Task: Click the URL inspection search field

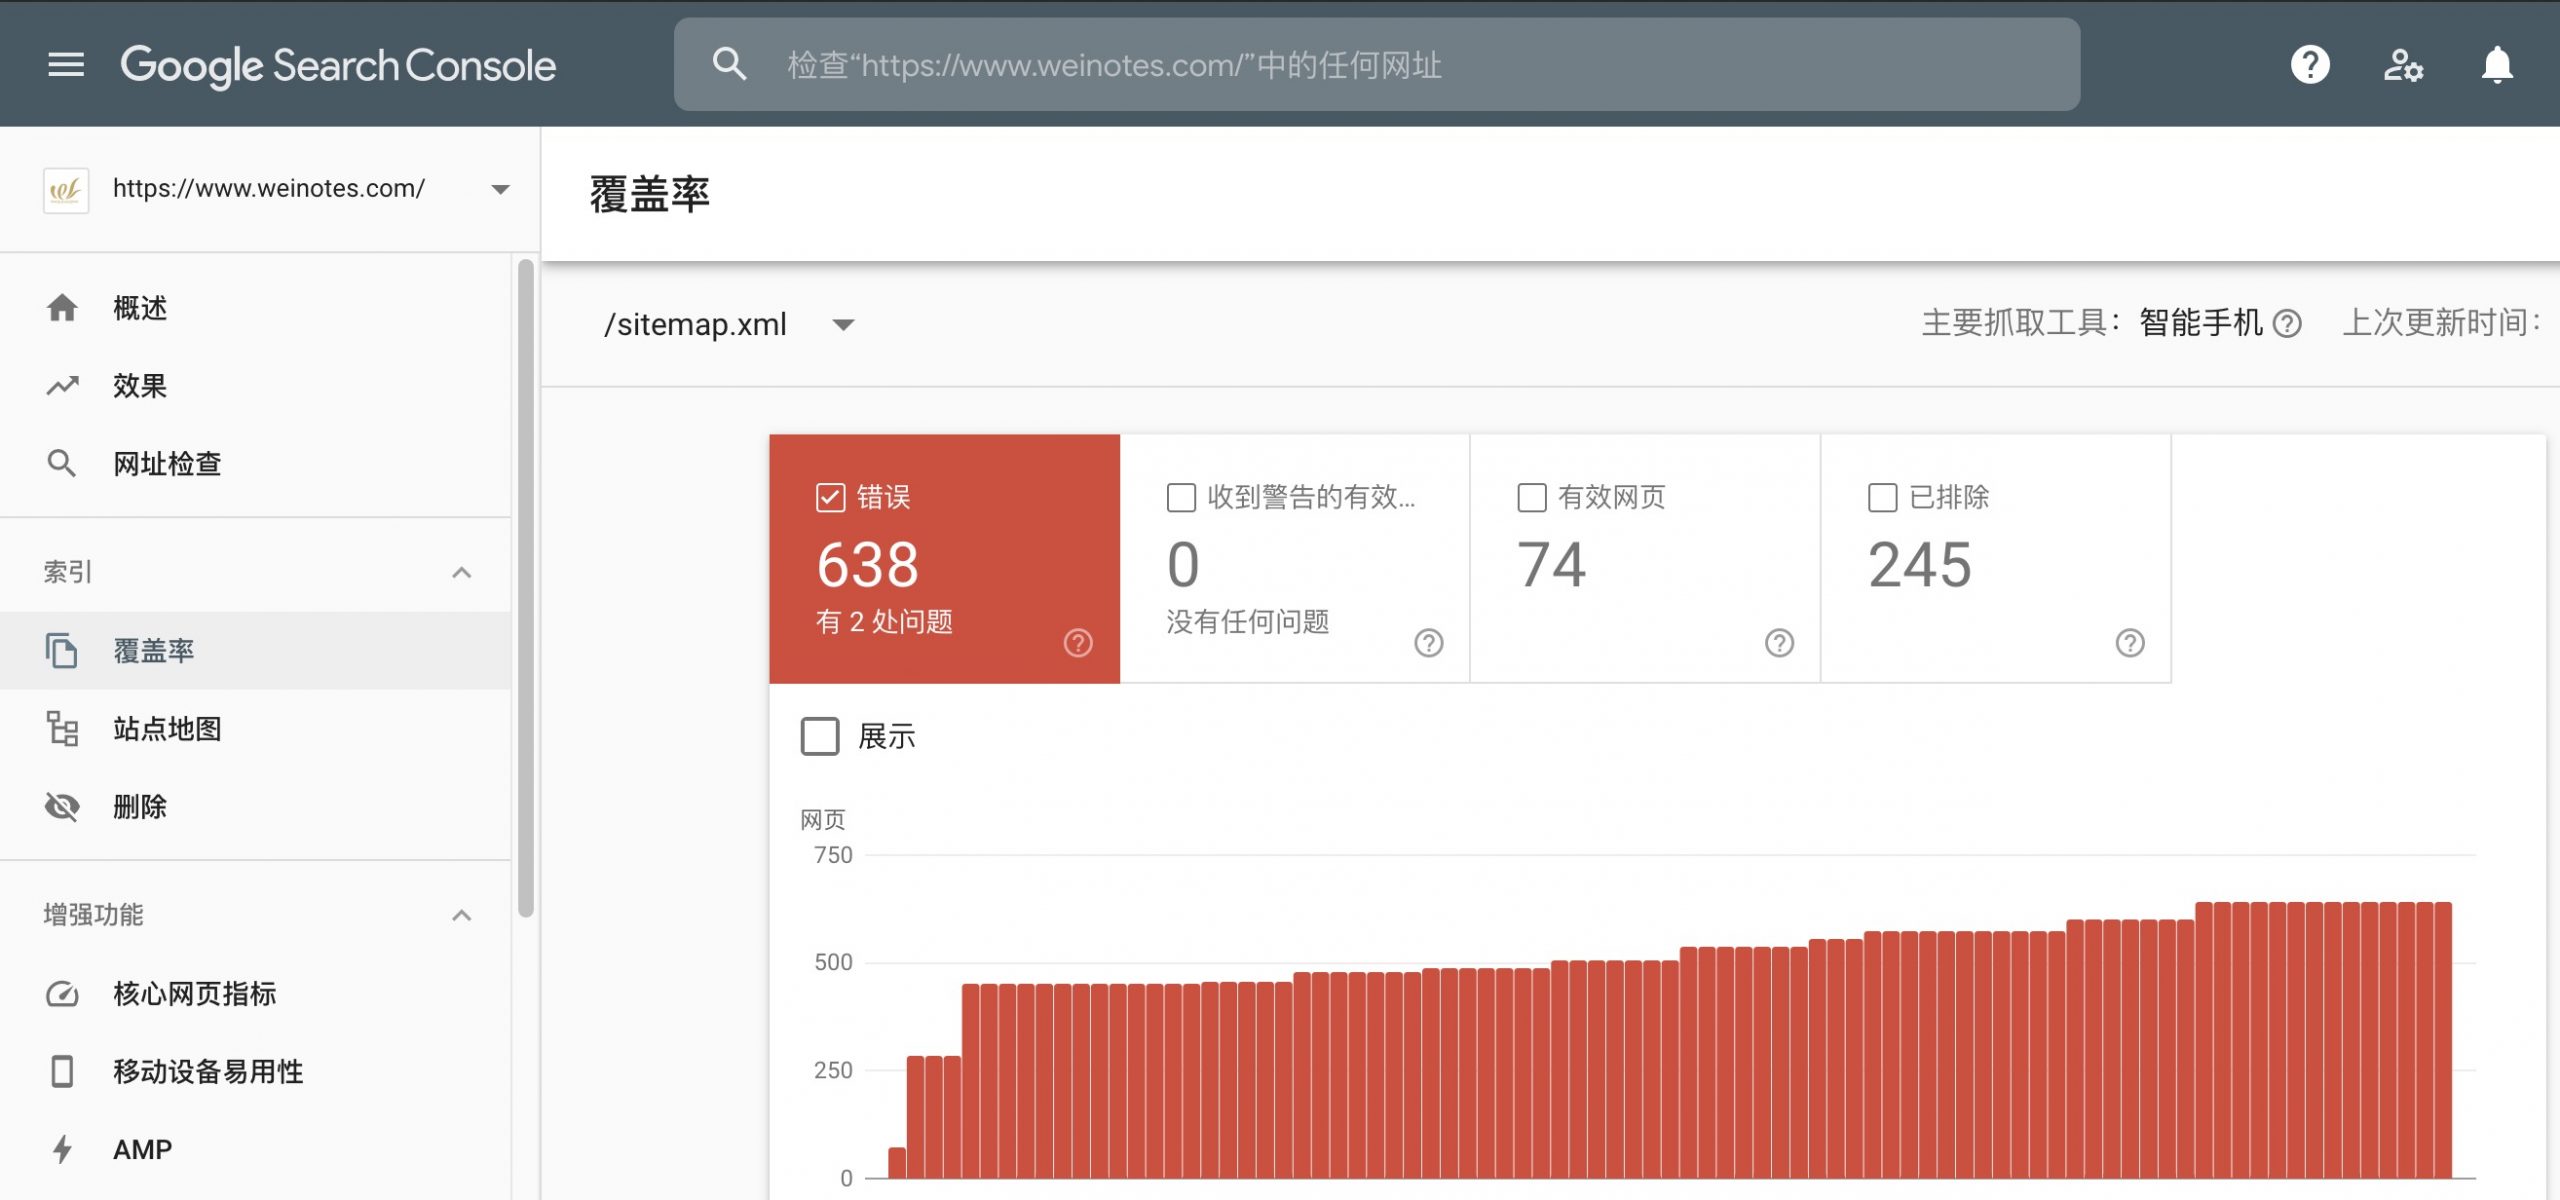Action: (x=1377, y=65)
